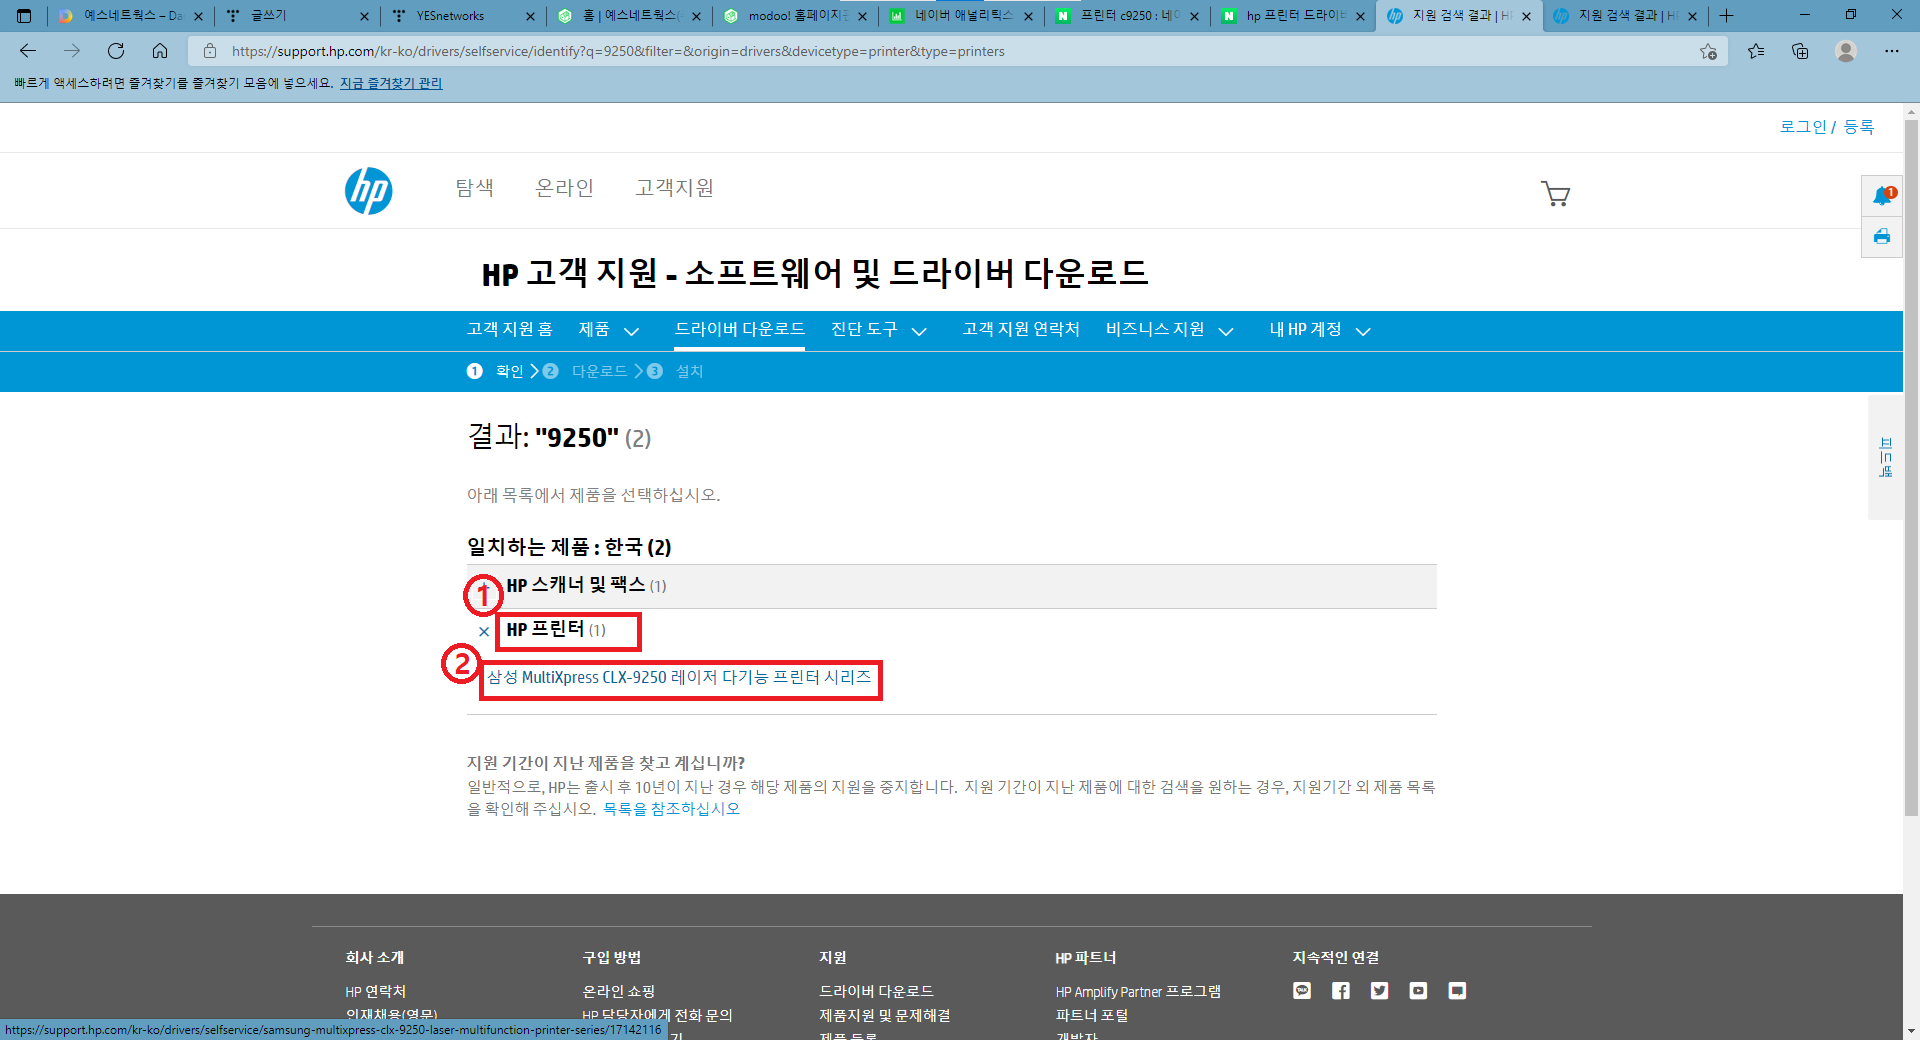Collapse the HP 프린터 category with X

[484, 631]
